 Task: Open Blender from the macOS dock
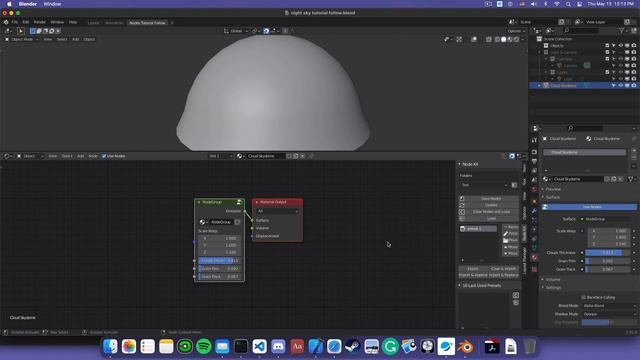tap(465, 347)
